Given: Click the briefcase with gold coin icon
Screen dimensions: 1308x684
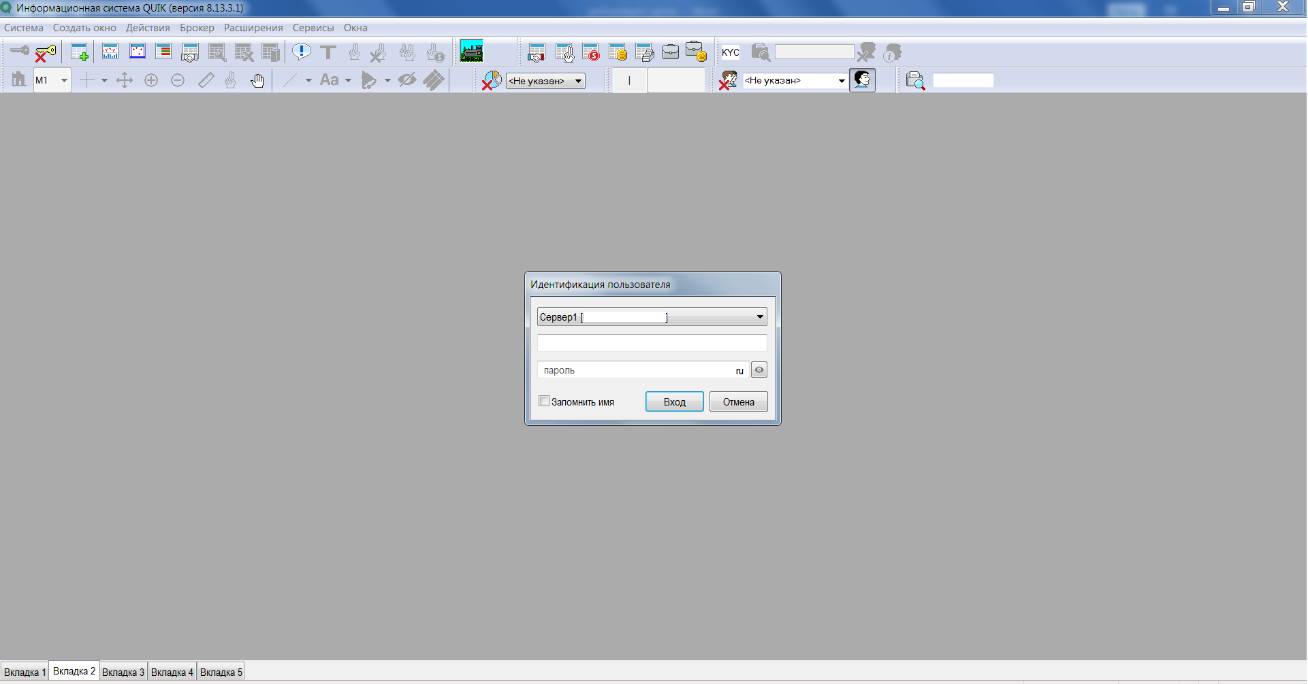Looking at the screenshot, I should (x=696, y=51).
